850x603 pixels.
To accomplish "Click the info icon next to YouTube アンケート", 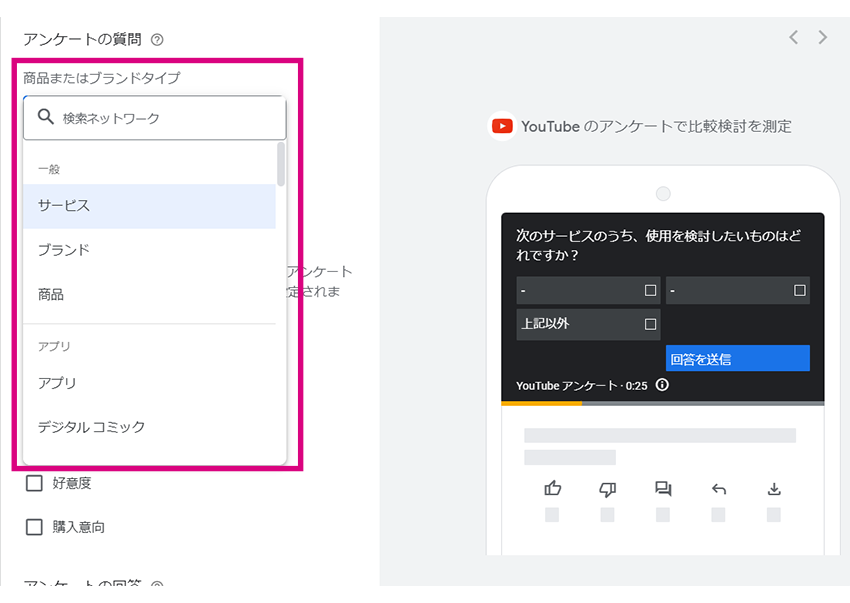I will pos(662,385).
